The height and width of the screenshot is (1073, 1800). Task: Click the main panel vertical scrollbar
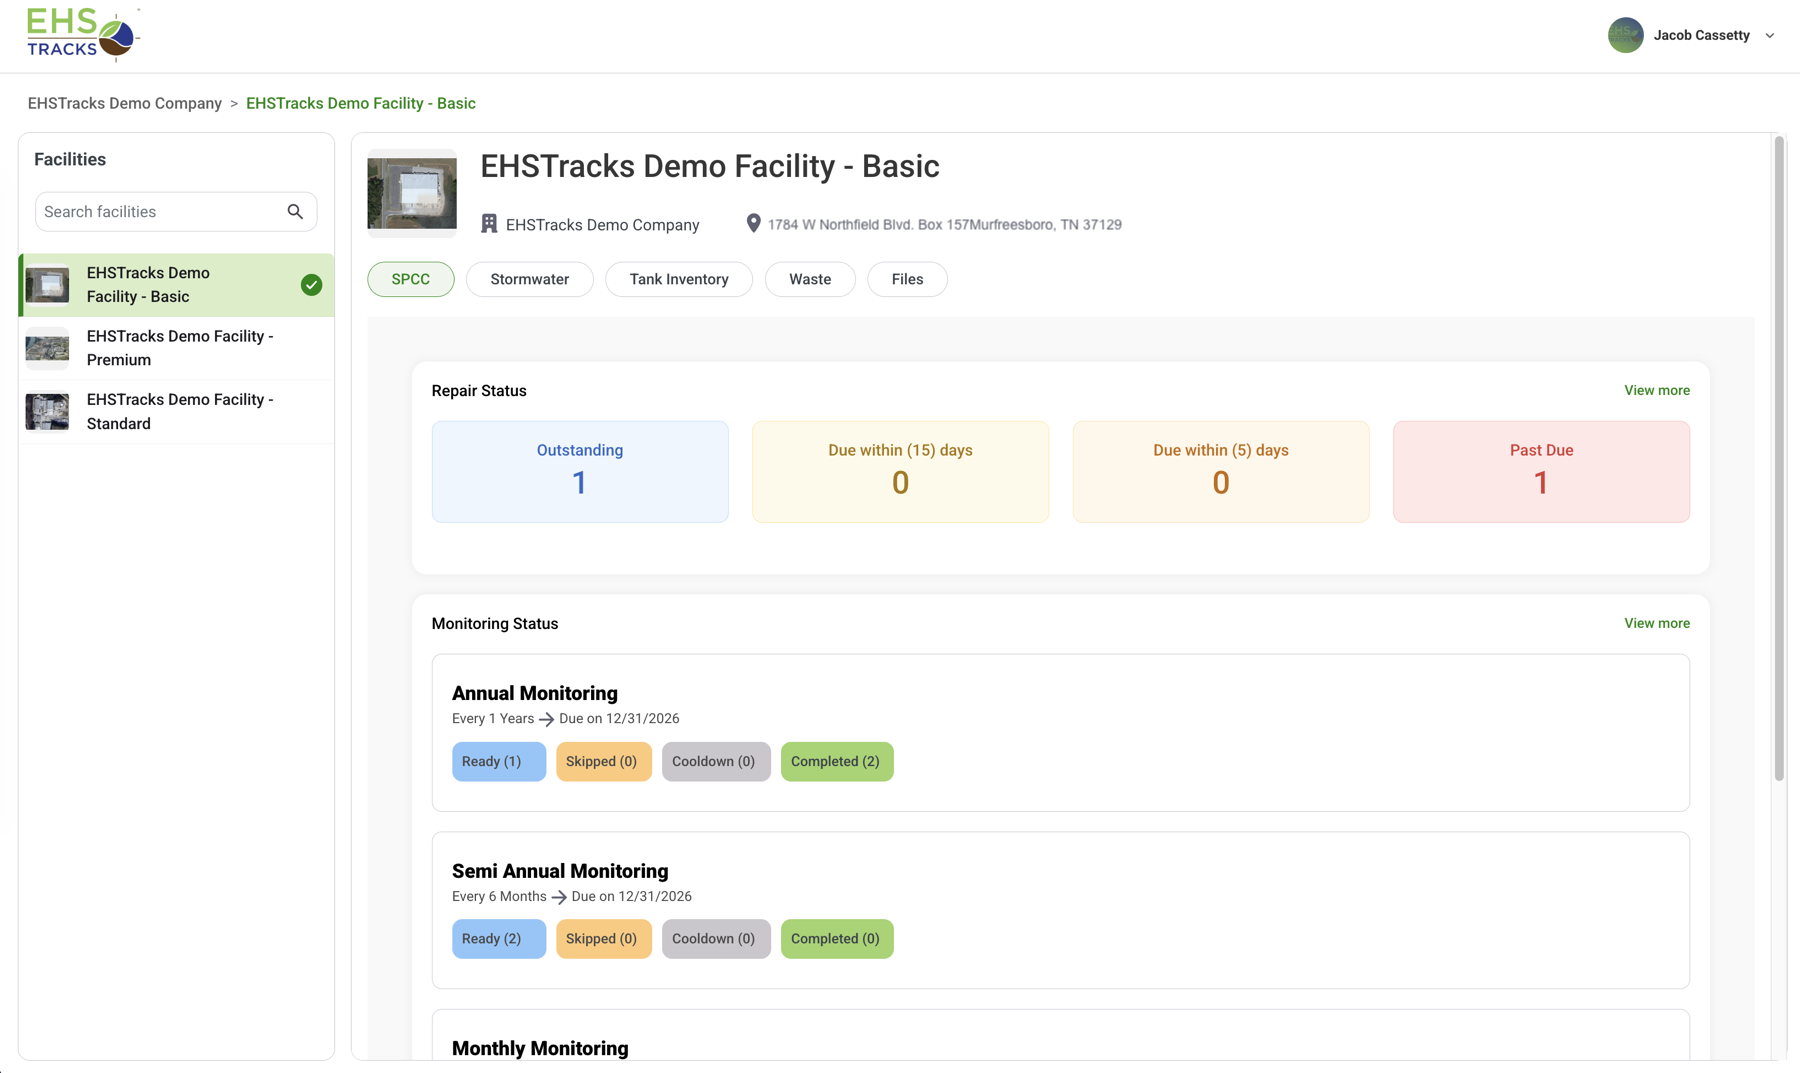pyautogui.click(x=1779, y=460)
